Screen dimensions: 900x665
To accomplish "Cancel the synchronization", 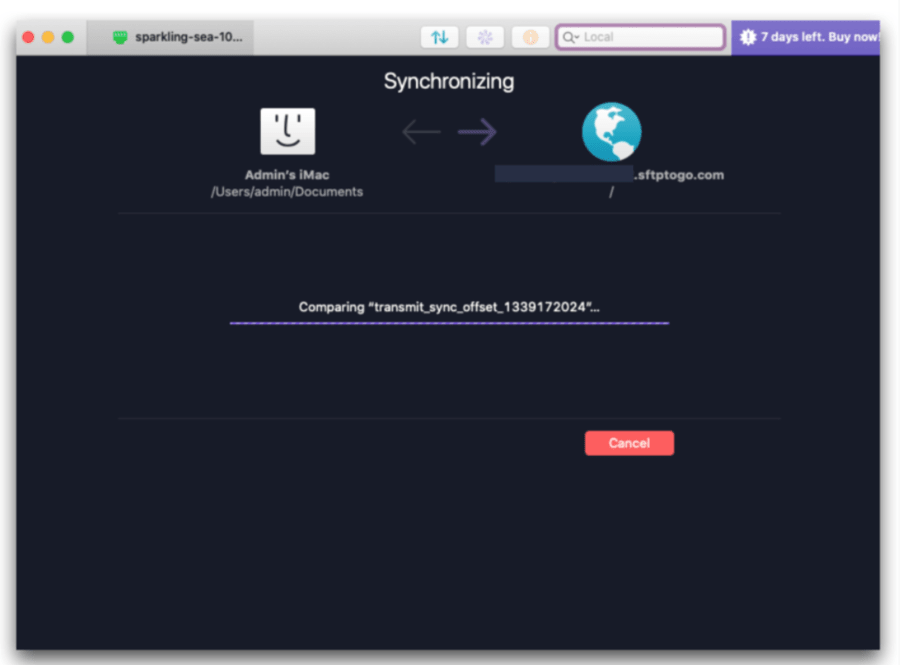I will (629, 443).
